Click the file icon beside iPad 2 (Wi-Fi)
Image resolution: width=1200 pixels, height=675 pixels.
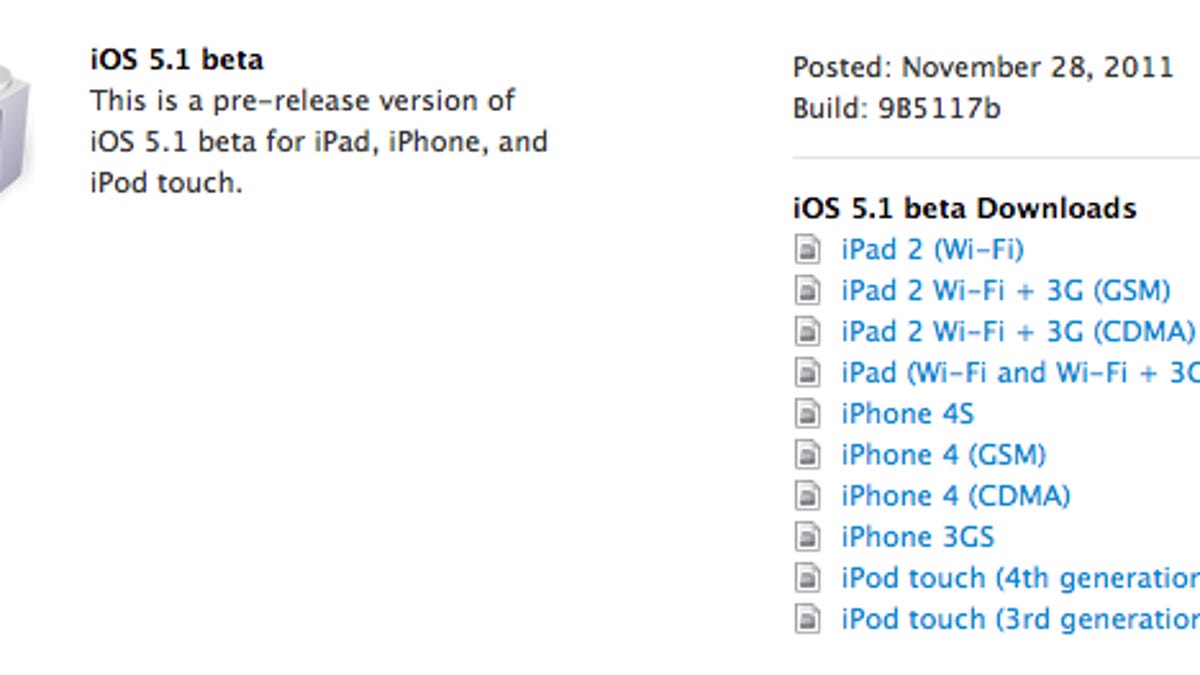click(807, 249)
